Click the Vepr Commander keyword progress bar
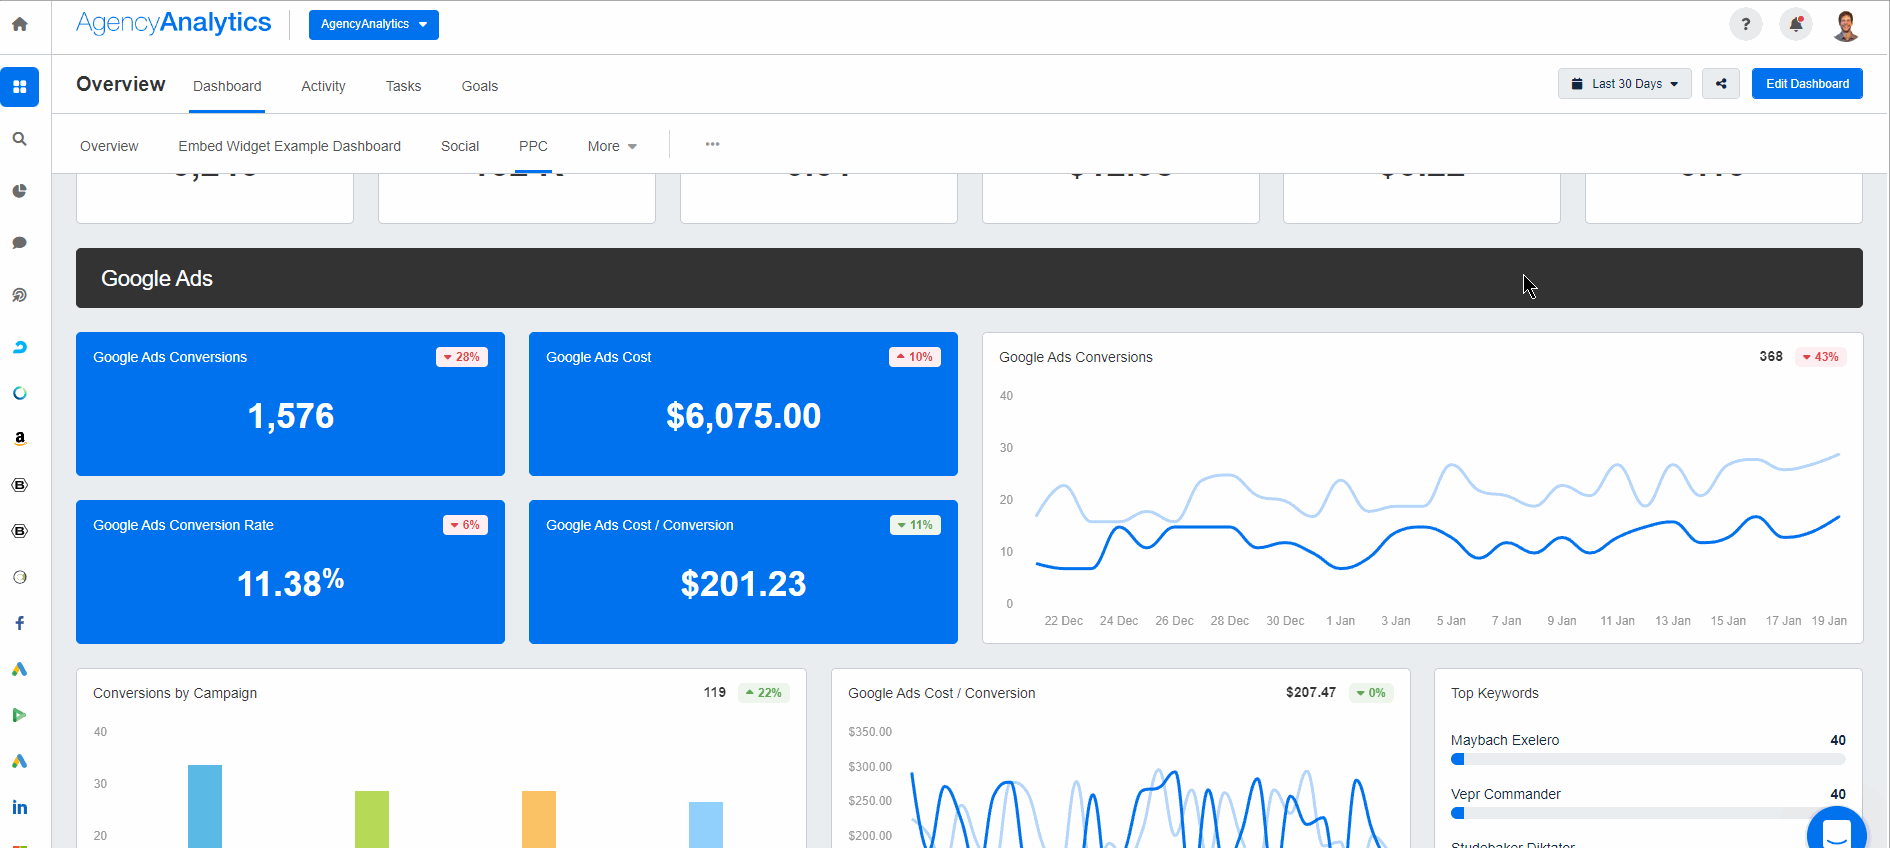Screen dimensions: 1890x848 [x=1648, y=813]
